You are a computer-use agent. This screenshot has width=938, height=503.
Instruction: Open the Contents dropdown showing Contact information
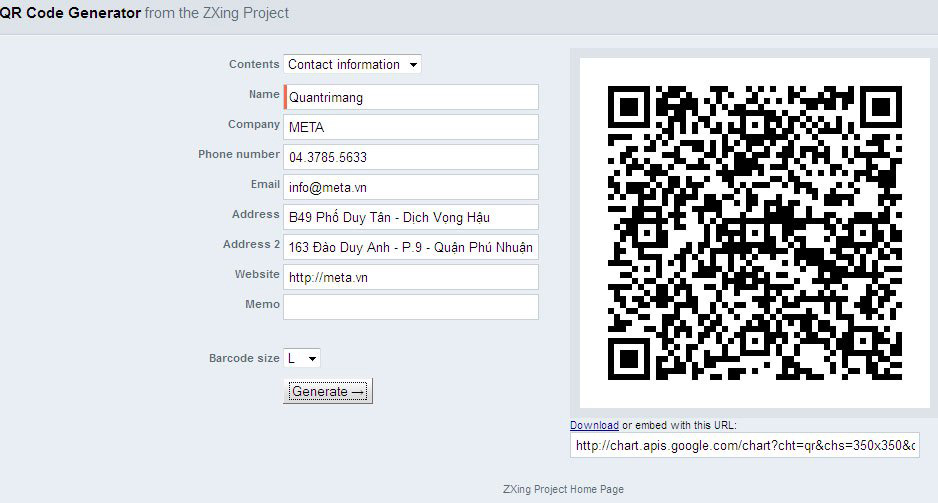tap(352, 64)
